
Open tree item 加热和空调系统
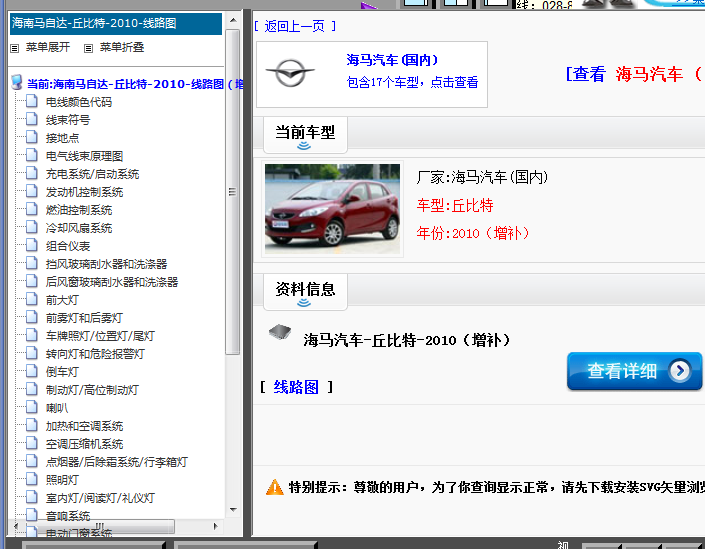[84, 426]
